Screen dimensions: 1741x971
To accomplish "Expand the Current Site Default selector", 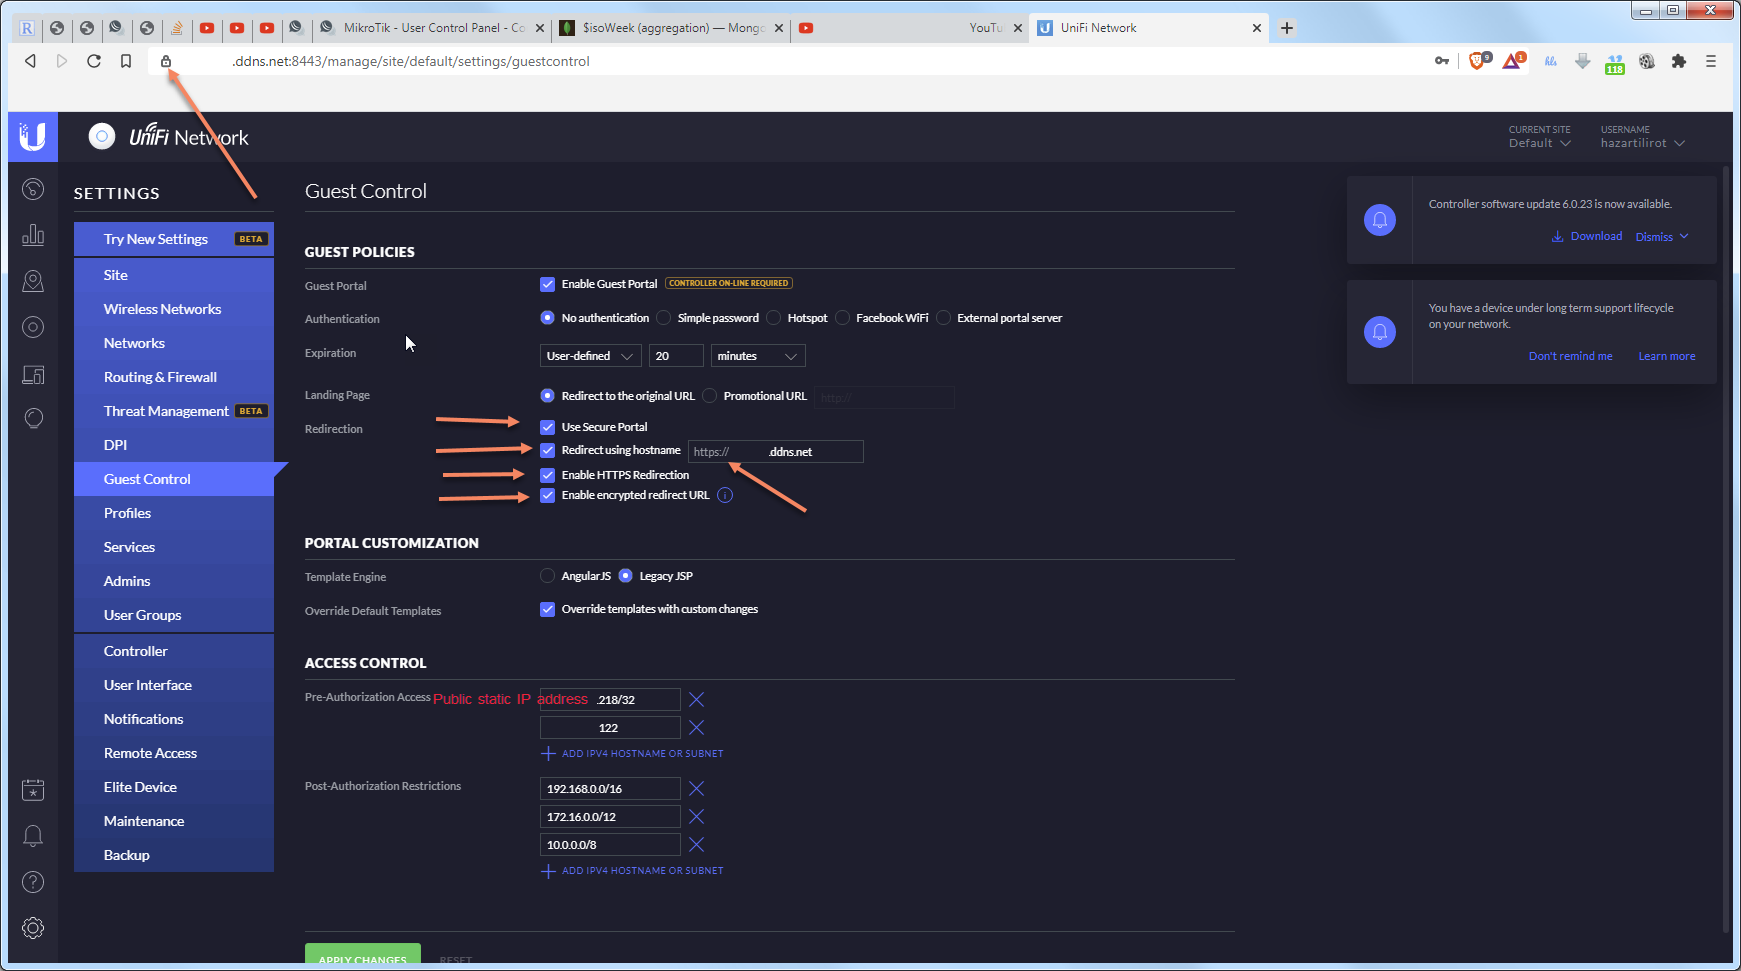I will click(x=1540, y=143).
